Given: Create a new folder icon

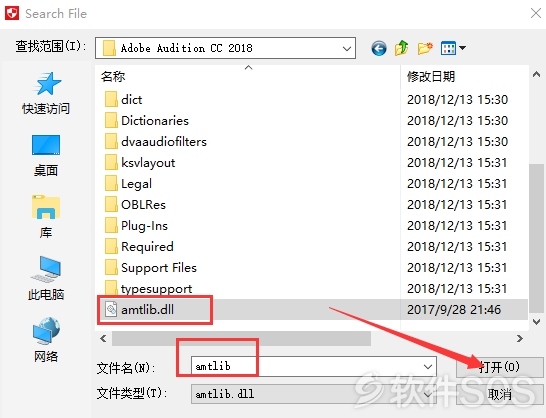Looking at the screenshot, I should click(425, 48).
